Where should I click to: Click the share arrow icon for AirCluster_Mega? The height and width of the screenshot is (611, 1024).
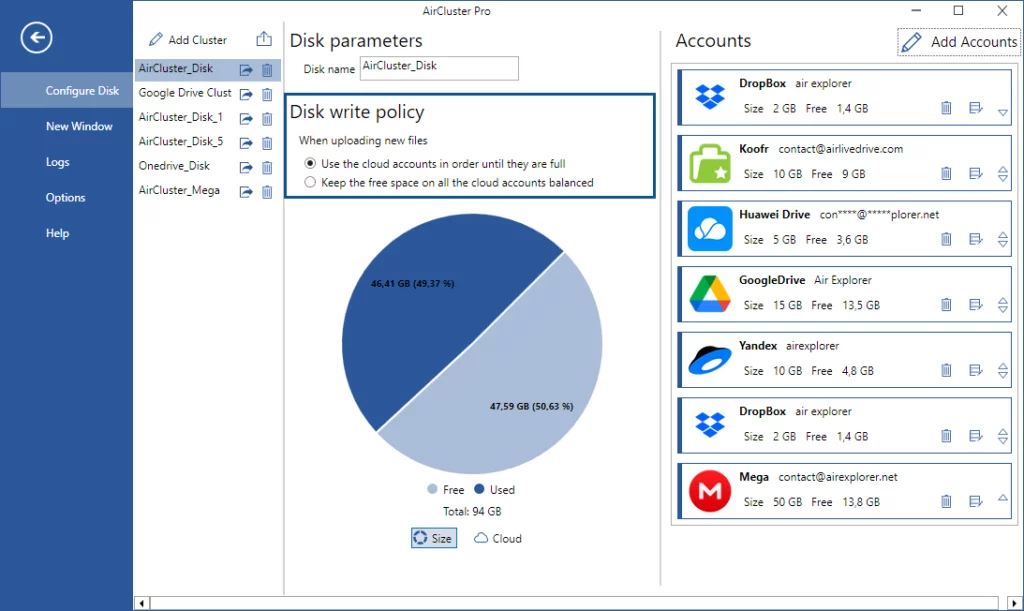pos(246,191)
